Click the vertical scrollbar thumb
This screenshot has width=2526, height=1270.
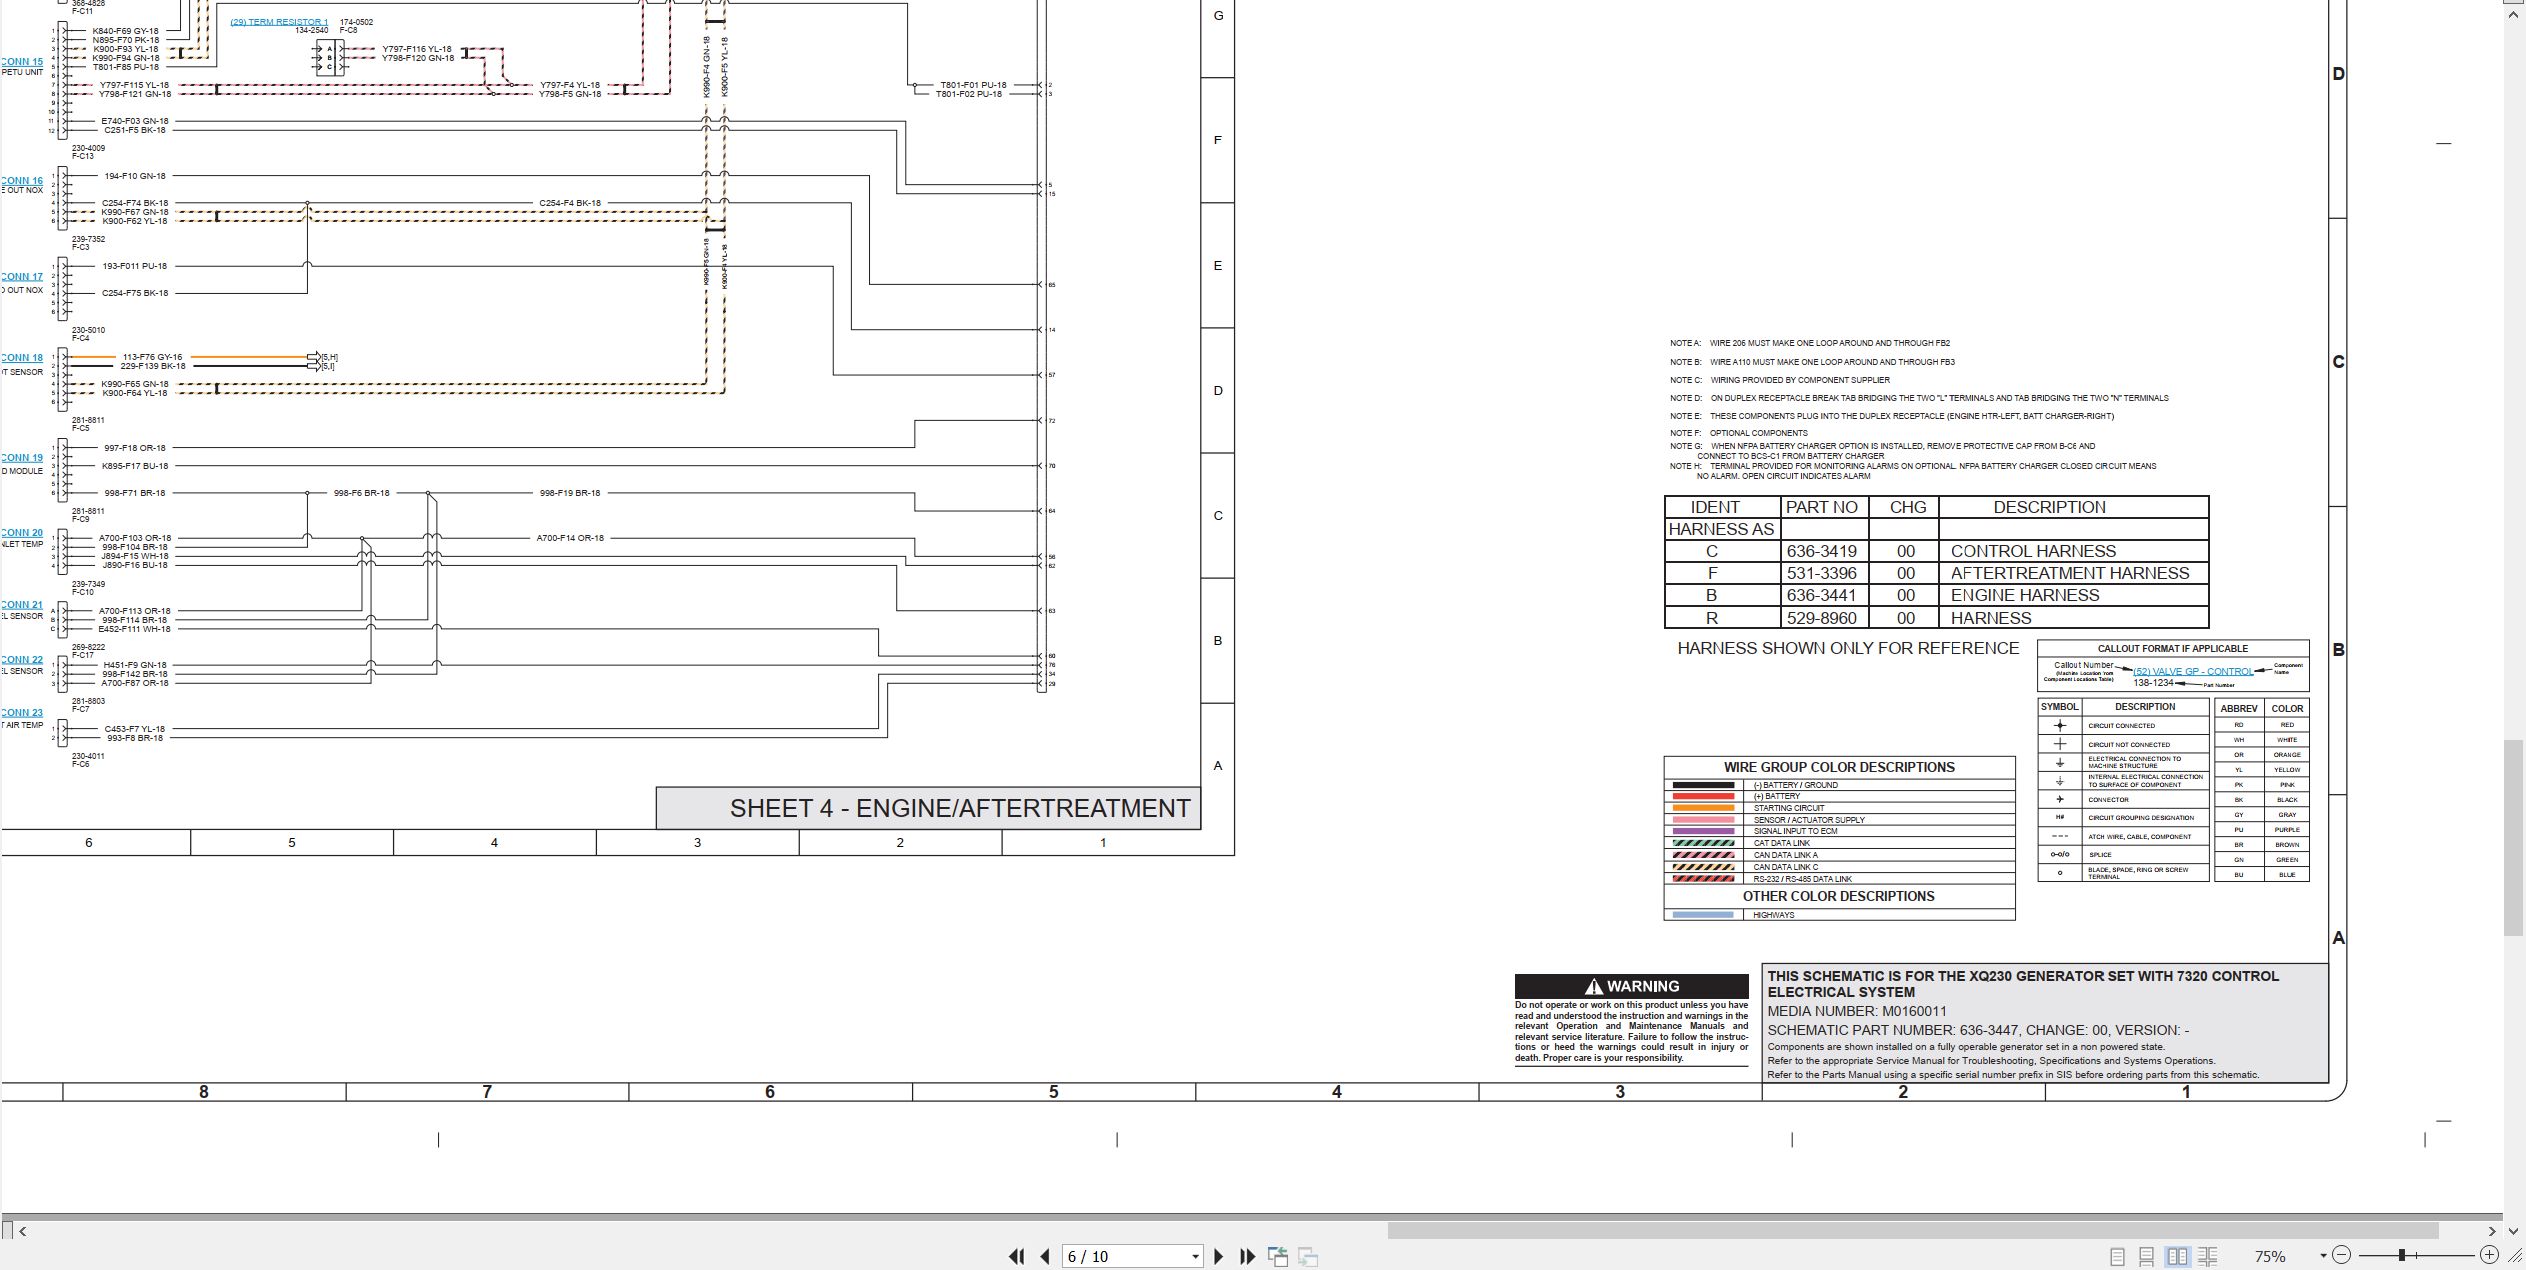click(2514, 838)
